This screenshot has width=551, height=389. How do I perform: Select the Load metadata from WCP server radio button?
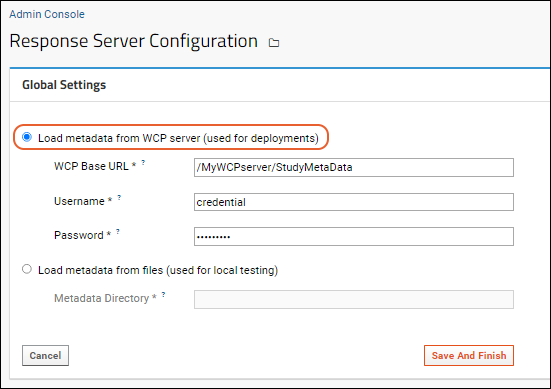(x=27, y=137)
